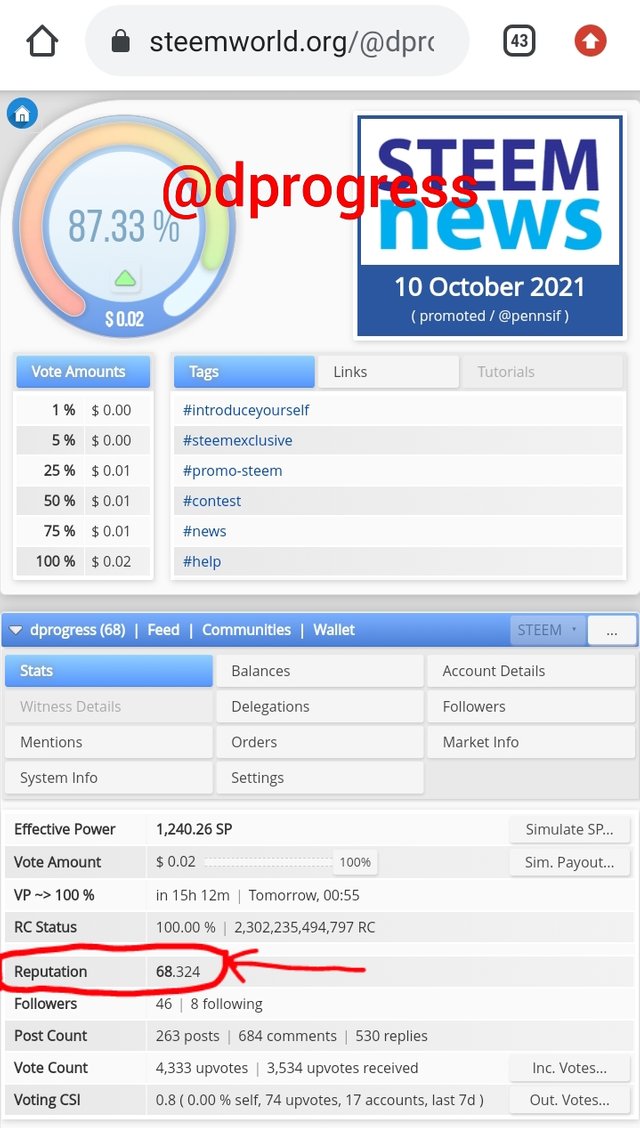Open the Feed link
Screen dimensions: 640x1128
coord(163,630)
